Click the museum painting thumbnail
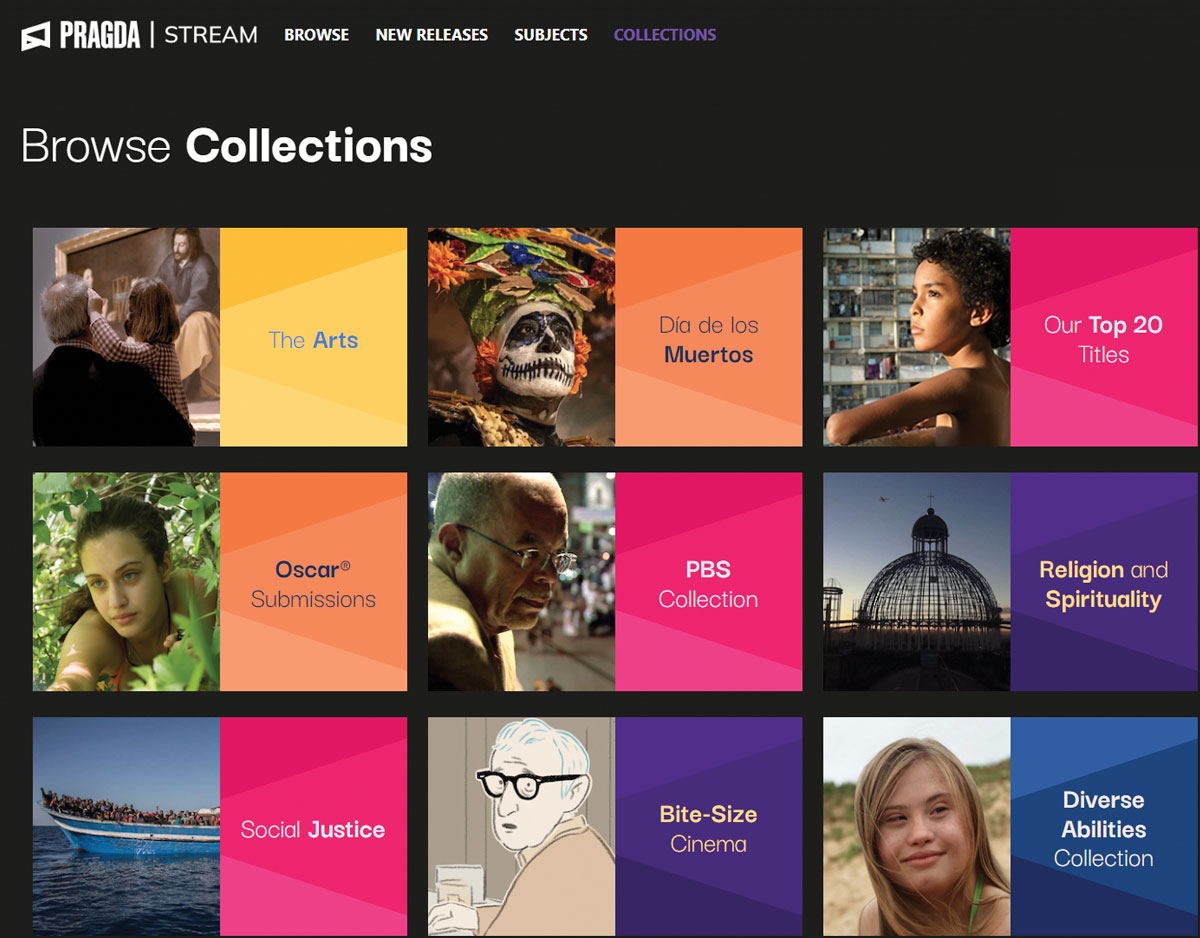1200x938 pixels. click(126, 337)
